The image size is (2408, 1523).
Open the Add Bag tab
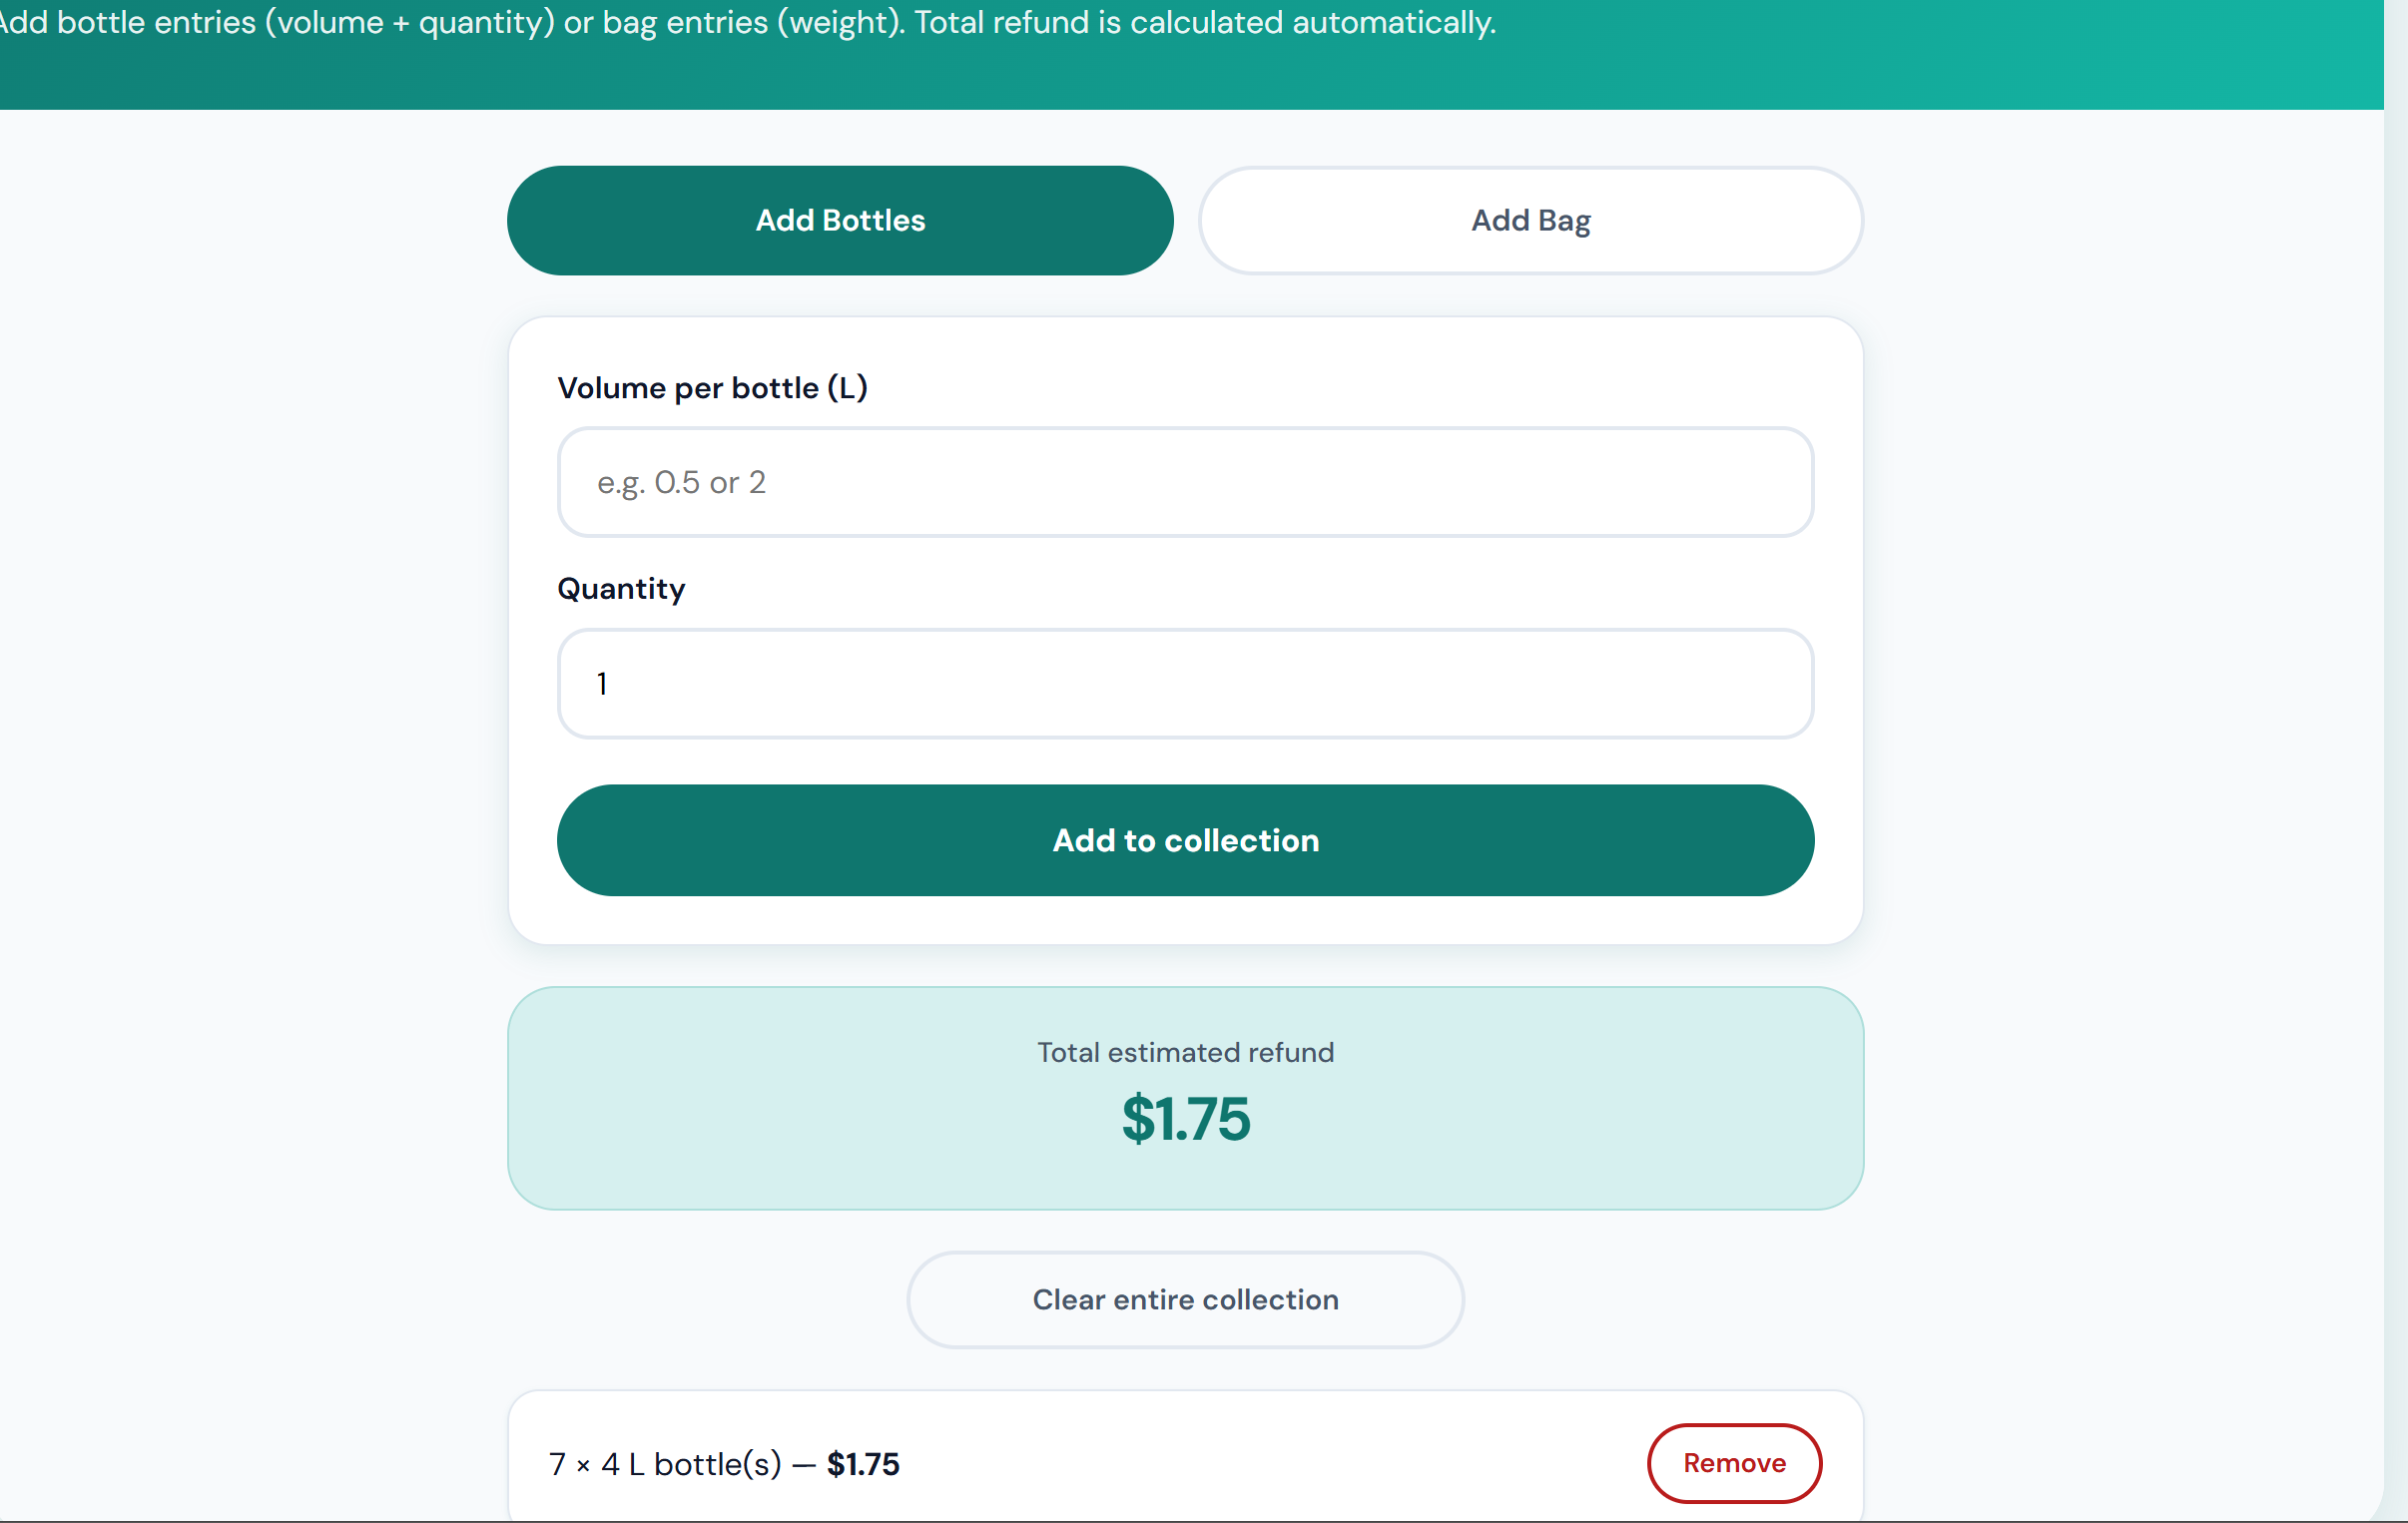[x=1531, y=220]
